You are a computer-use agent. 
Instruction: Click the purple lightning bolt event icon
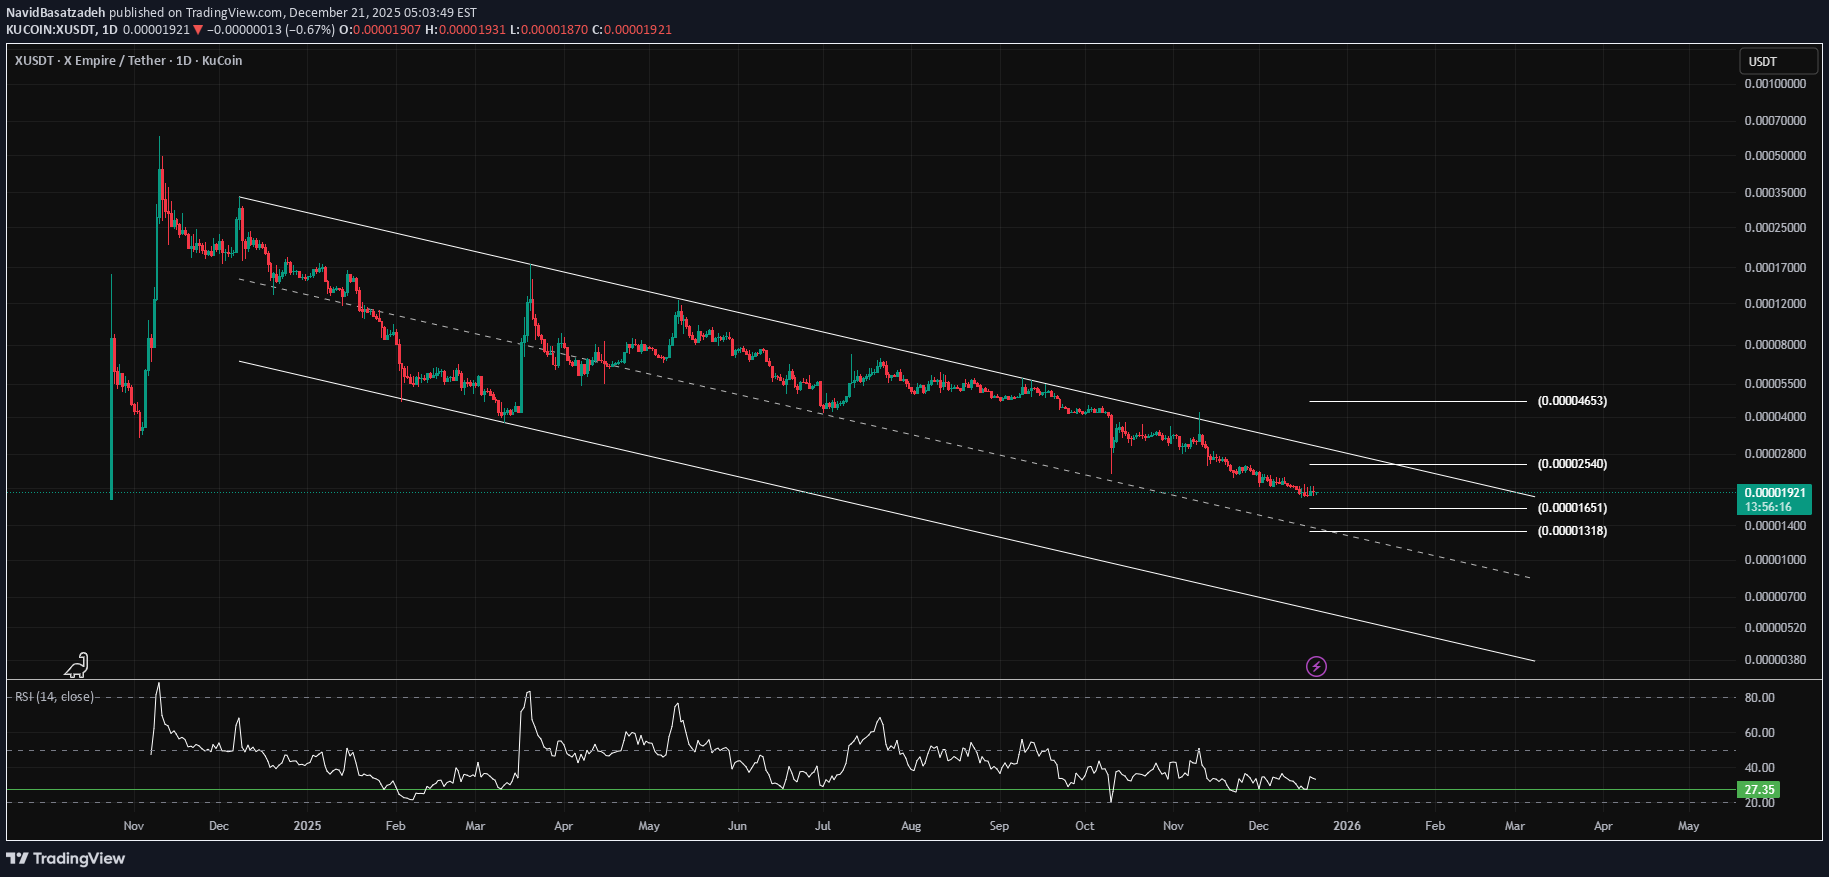tap(1316, 666)
